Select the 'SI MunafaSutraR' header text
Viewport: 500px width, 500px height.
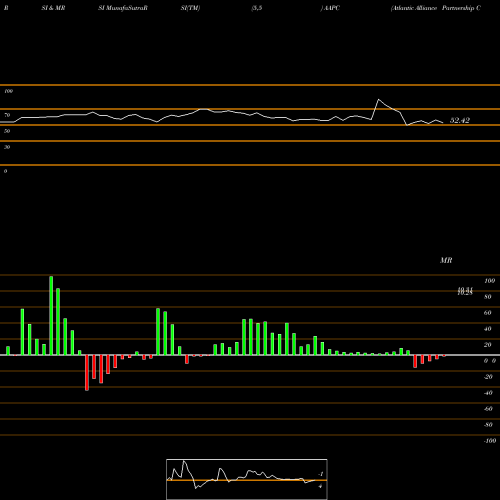123,8
